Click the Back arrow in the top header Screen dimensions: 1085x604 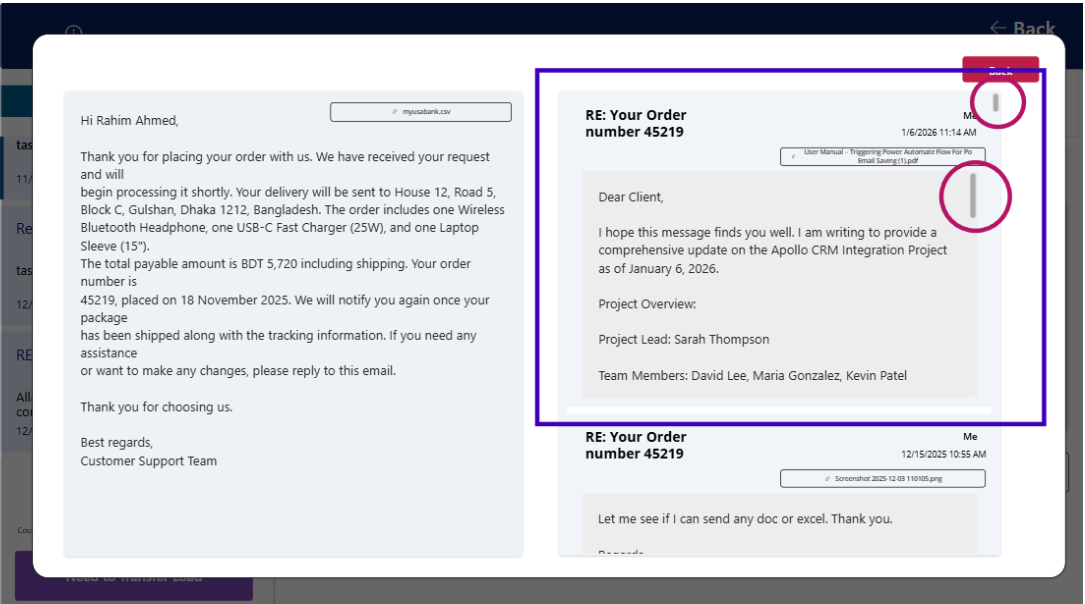(1022, 28)
